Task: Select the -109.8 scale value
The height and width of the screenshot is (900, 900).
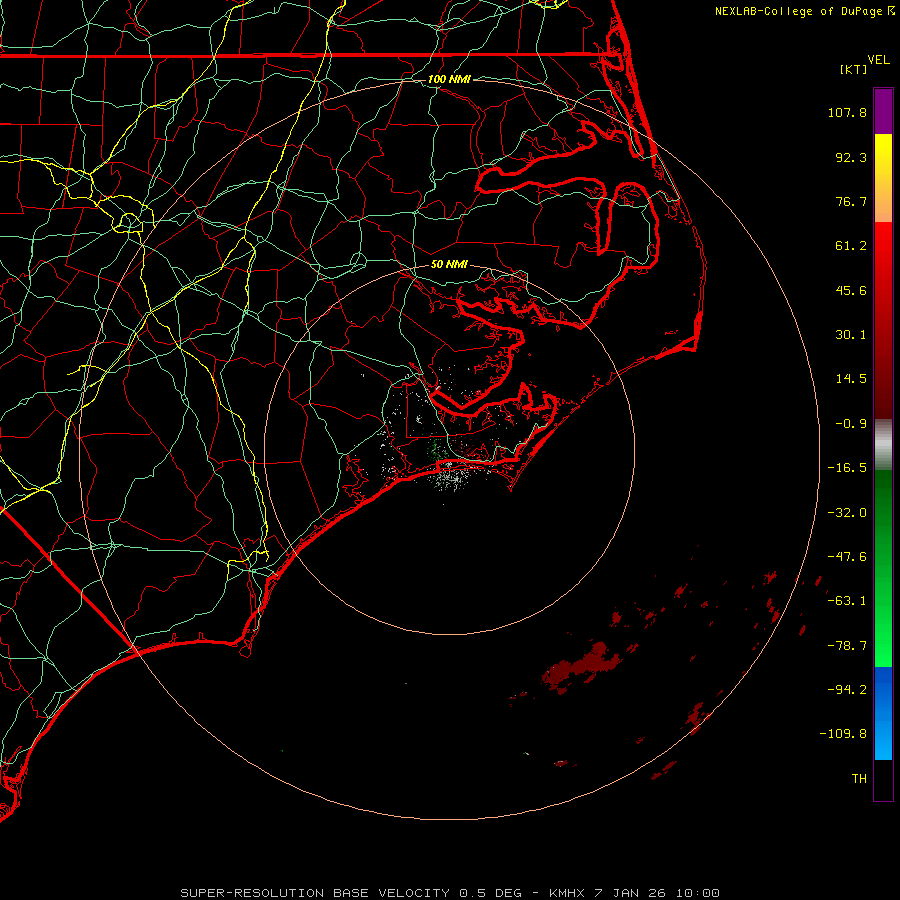Action: tap(844, 734)
